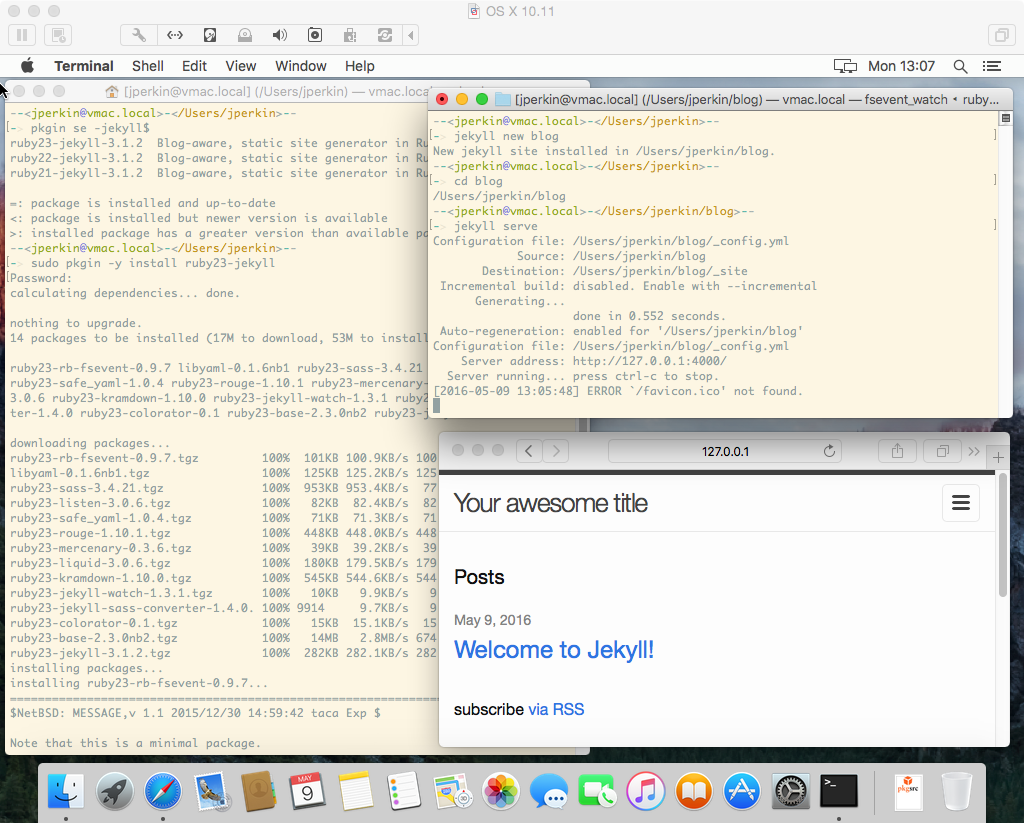Open the Spotlight search magnifier

960,66
